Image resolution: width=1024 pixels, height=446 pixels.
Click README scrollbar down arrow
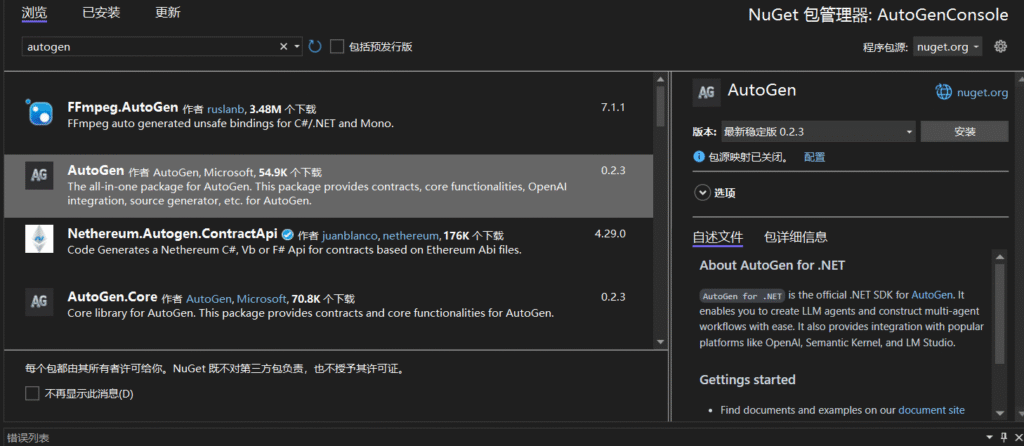coord(1000,413)
